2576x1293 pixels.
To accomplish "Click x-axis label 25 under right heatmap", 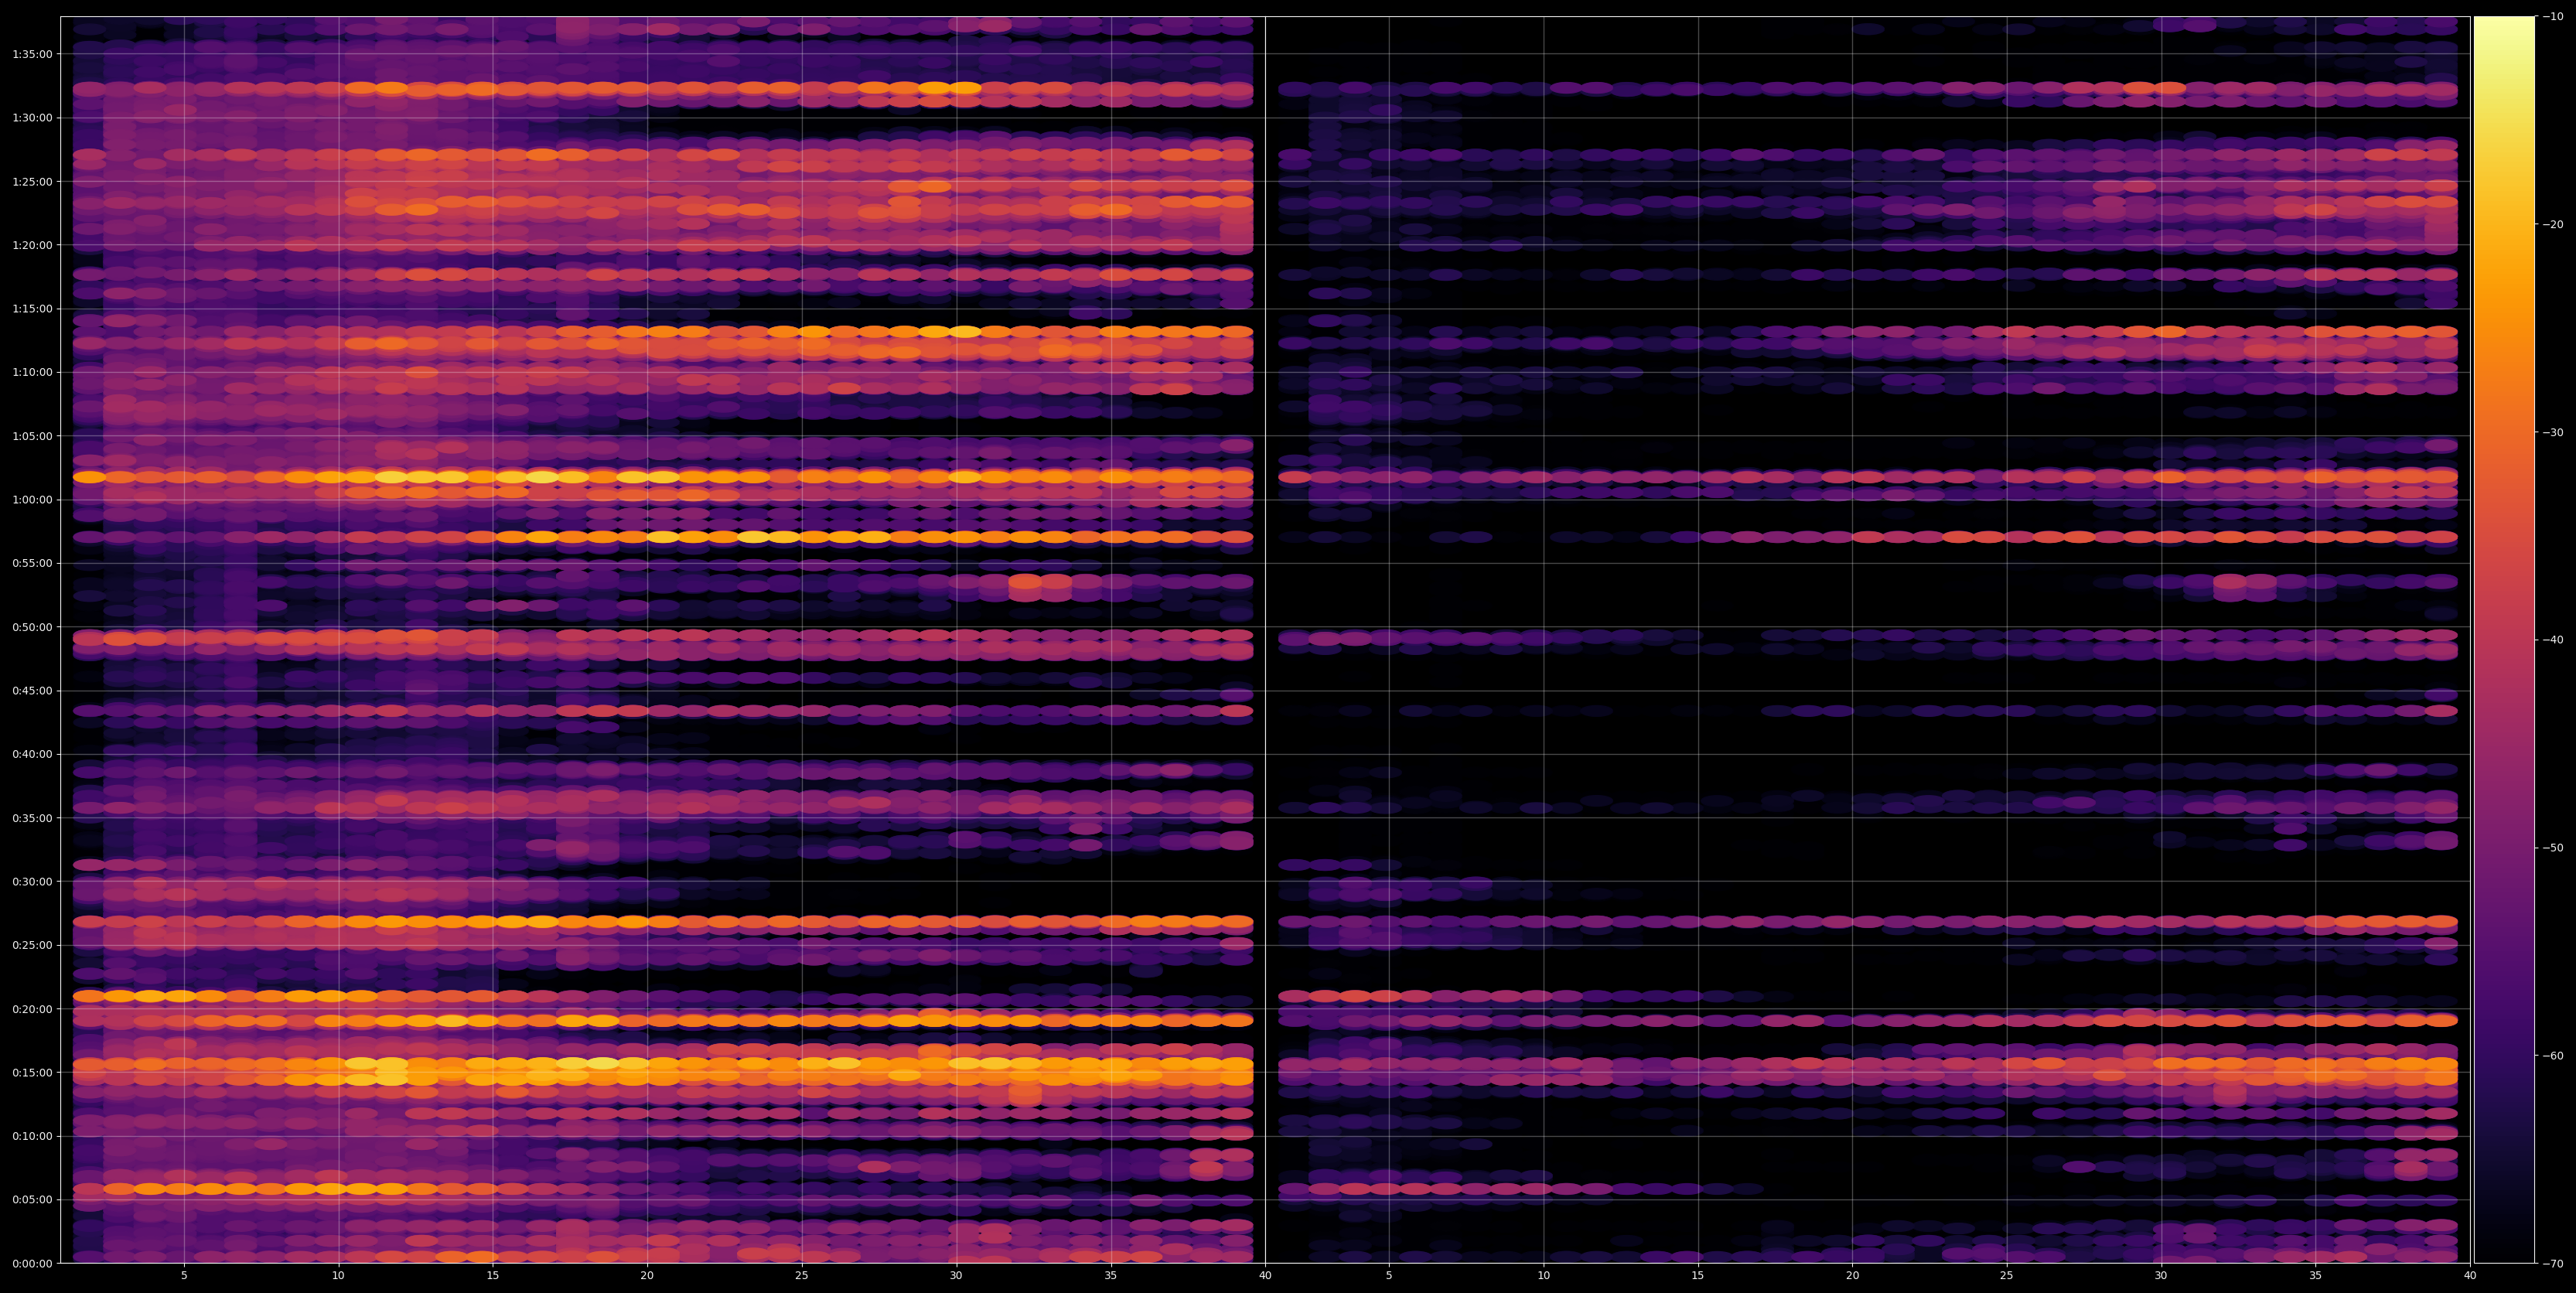I will tap(2007, 1275).
